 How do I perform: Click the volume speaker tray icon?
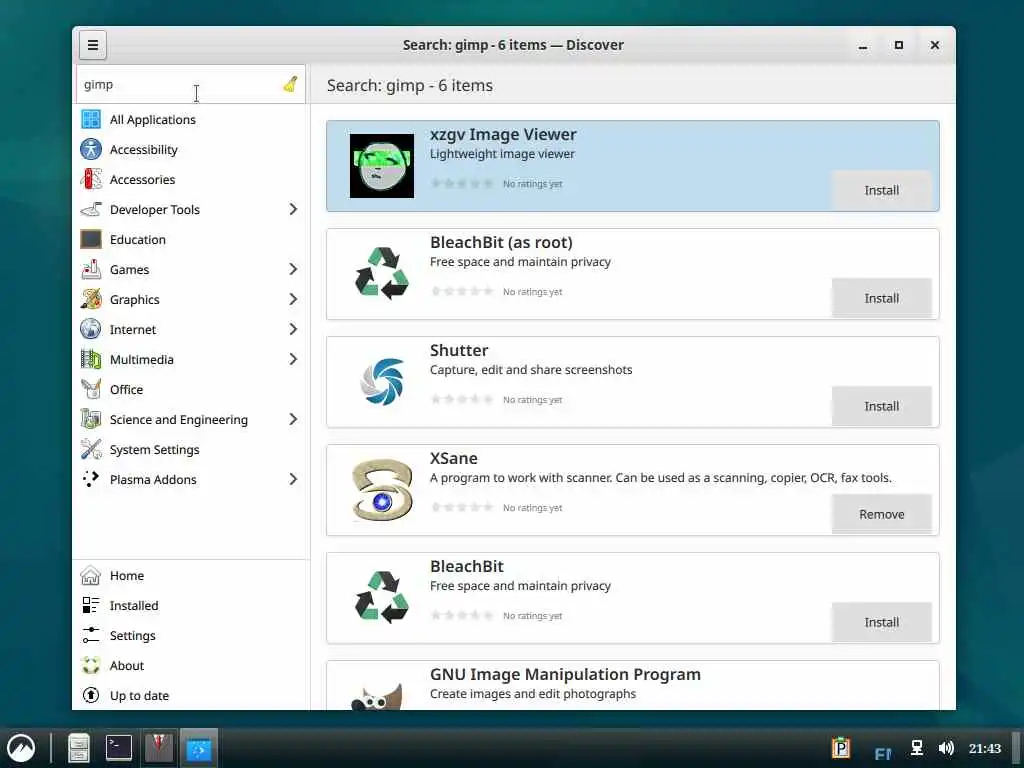click(x=946, y=748)
